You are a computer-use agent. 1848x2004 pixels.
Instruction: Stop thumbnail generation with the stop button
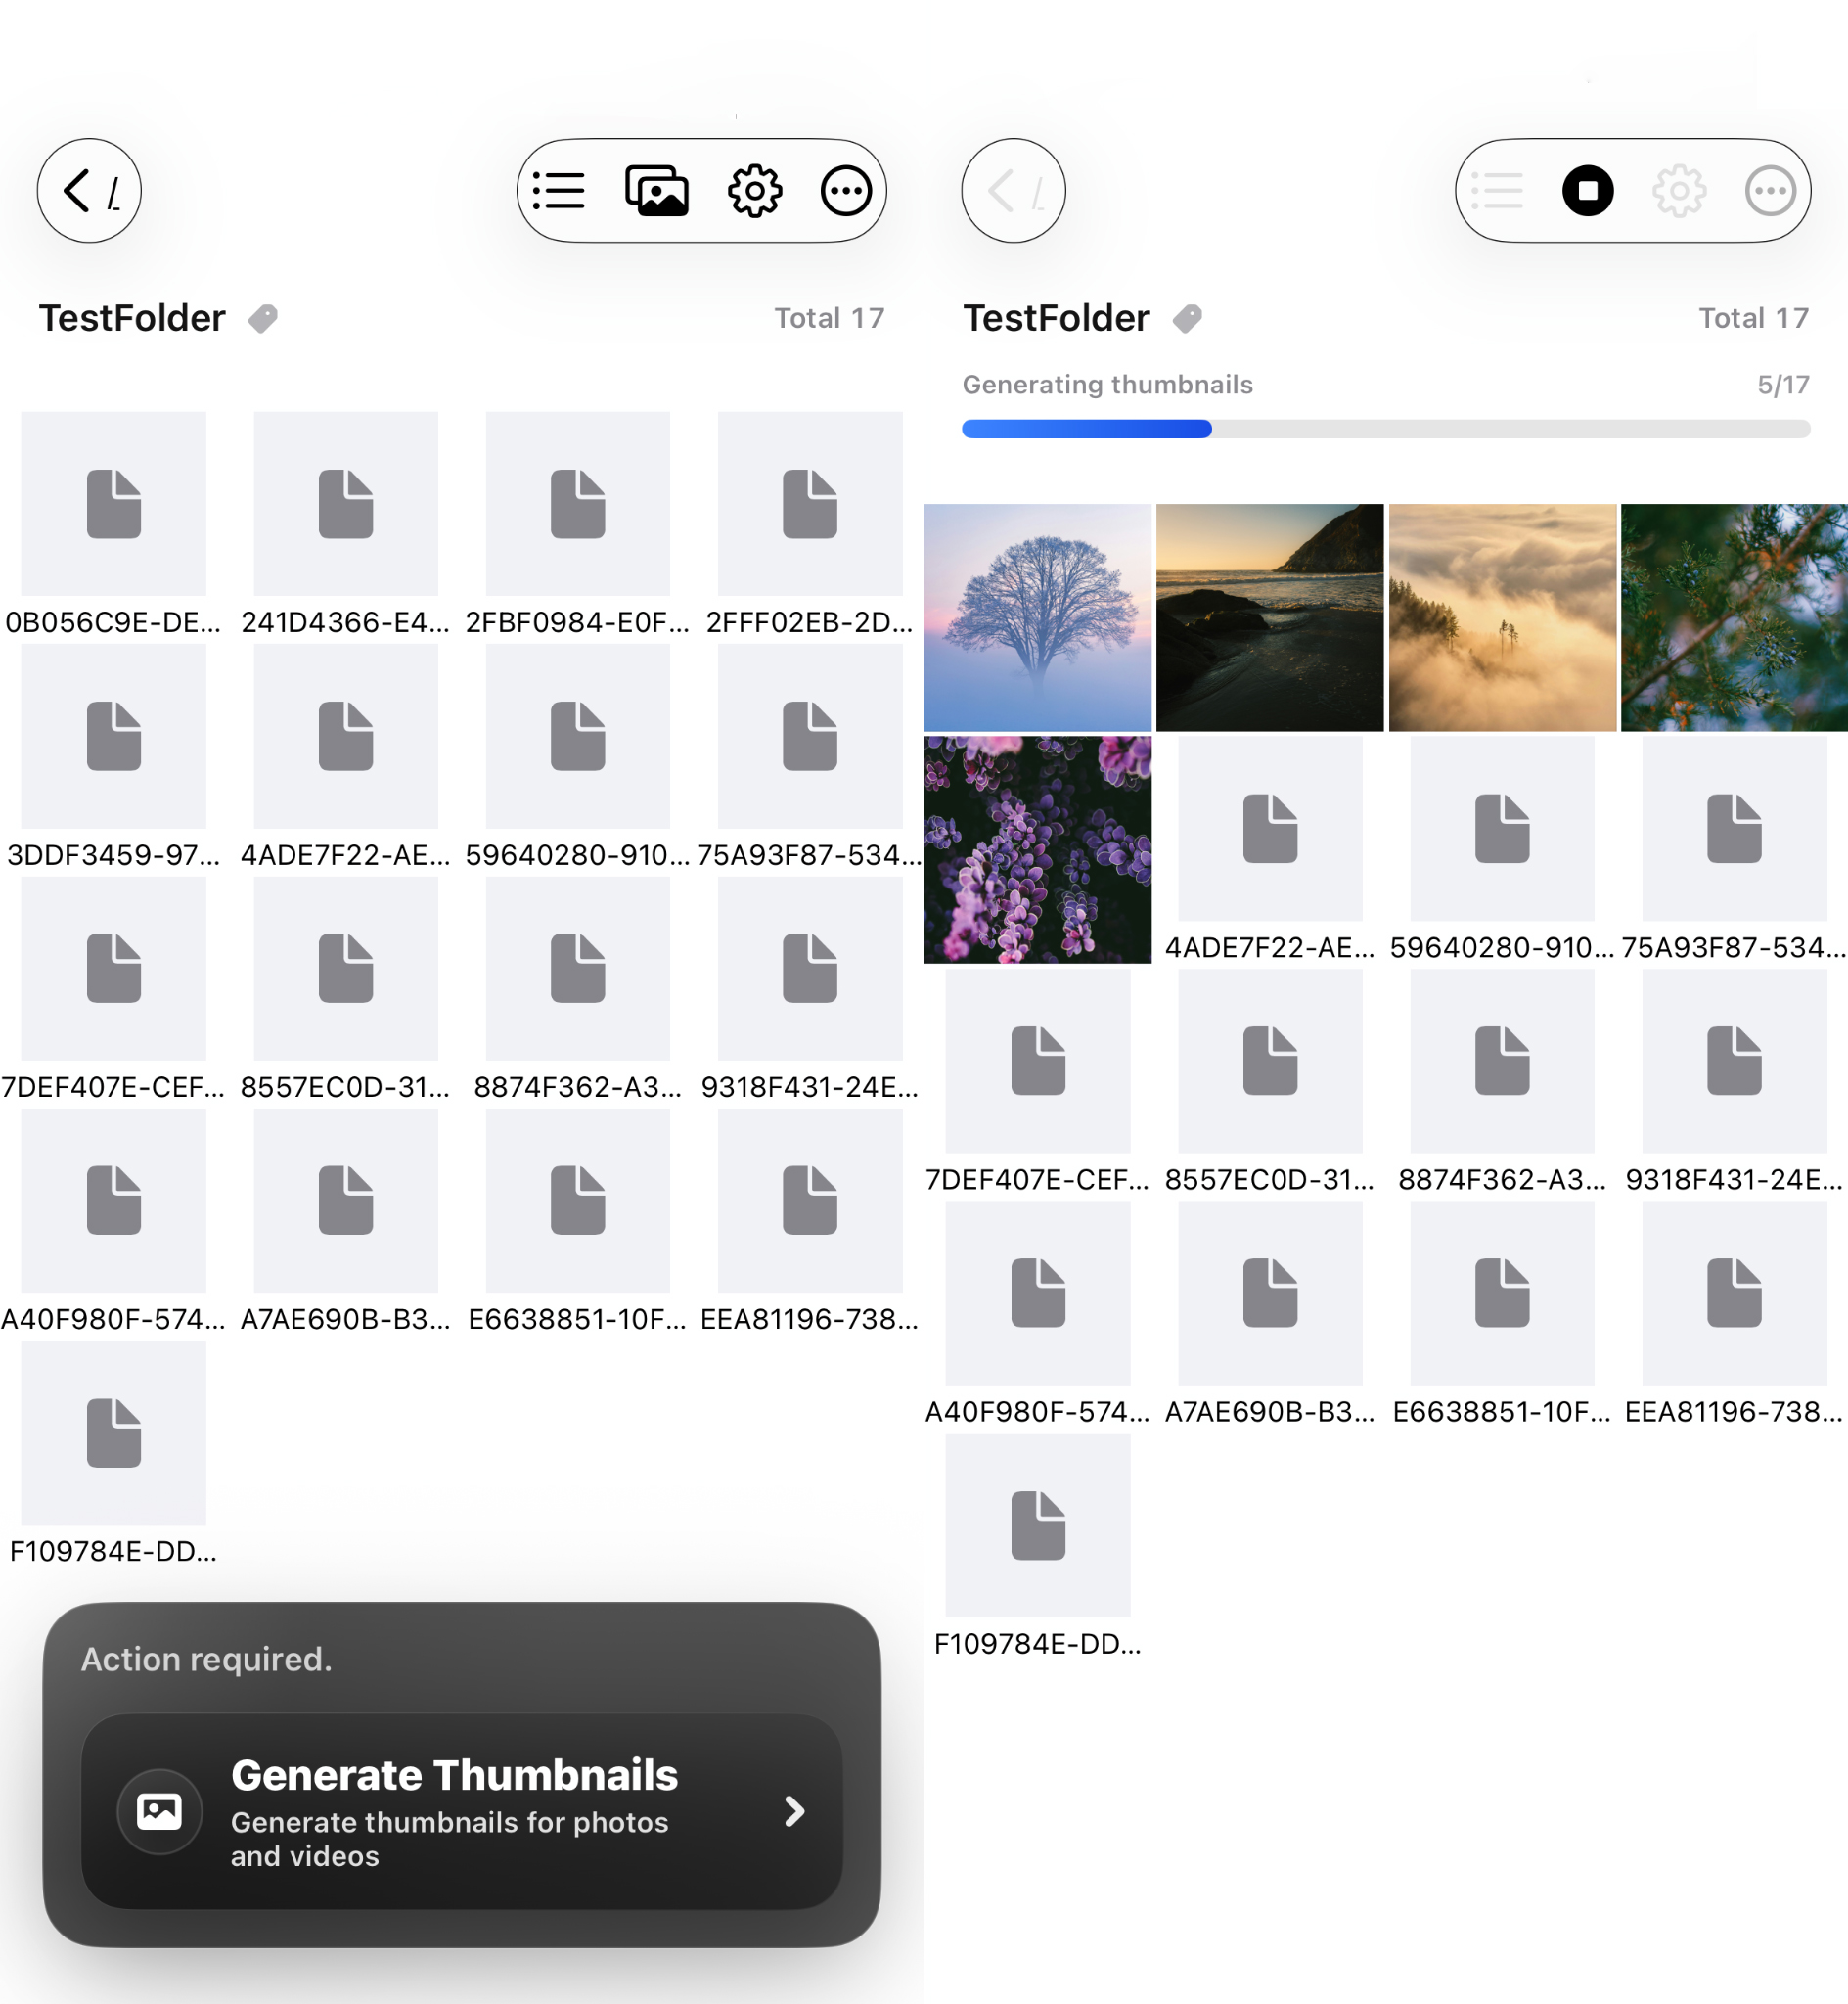tap(1589, 190)
